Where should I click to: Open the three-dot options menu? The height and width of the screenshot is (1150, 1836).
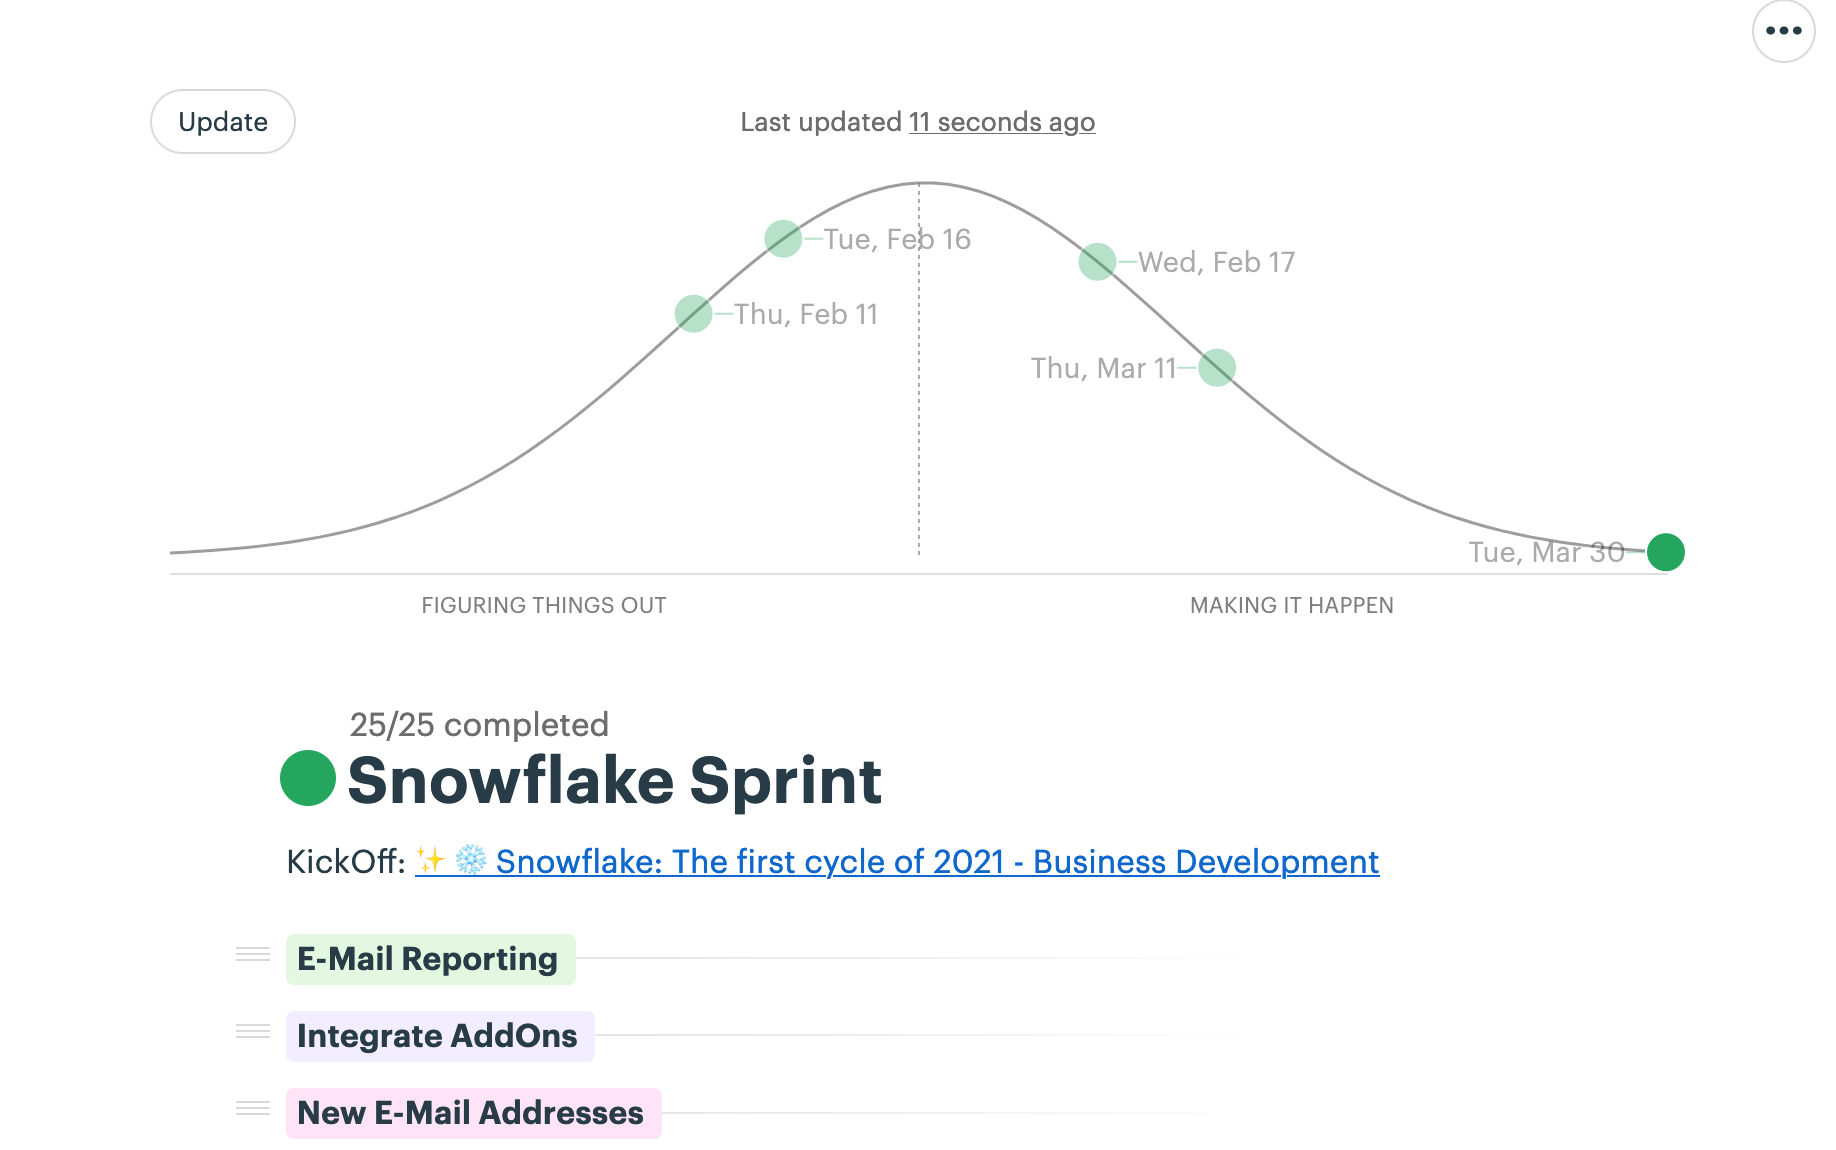tap(1783, 31)
